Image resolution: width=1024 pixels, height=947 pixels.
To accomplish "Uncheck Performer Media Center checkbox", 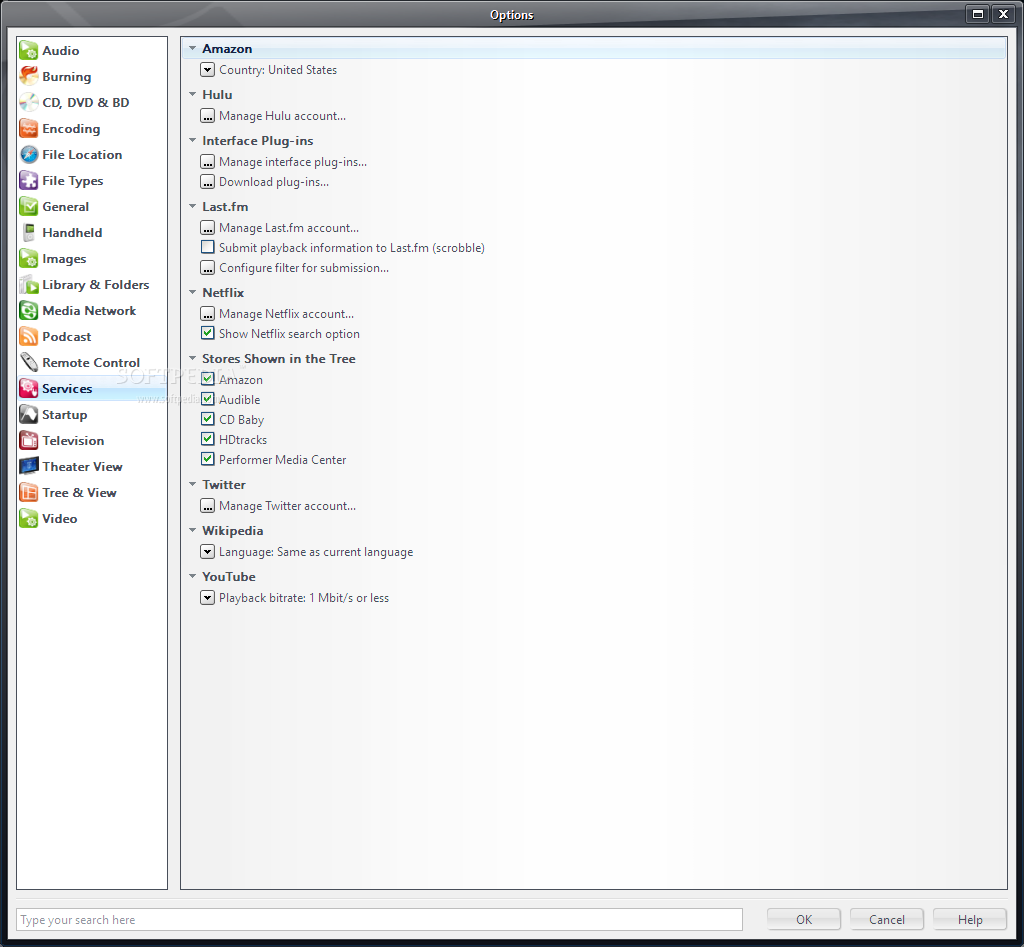I will coord(208,459).
